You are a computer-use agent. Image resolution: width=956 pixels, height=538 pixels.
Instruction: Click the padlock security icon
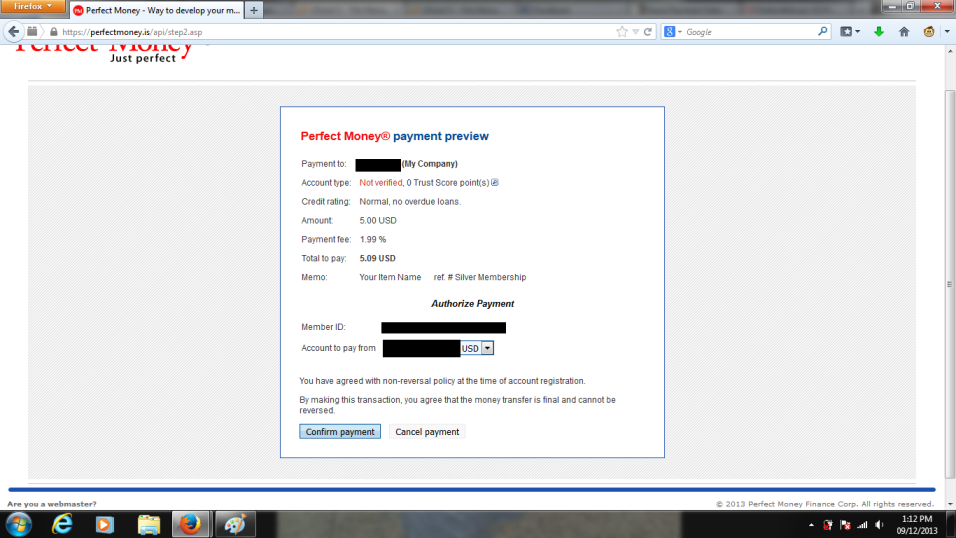click(x=54, y=32)
